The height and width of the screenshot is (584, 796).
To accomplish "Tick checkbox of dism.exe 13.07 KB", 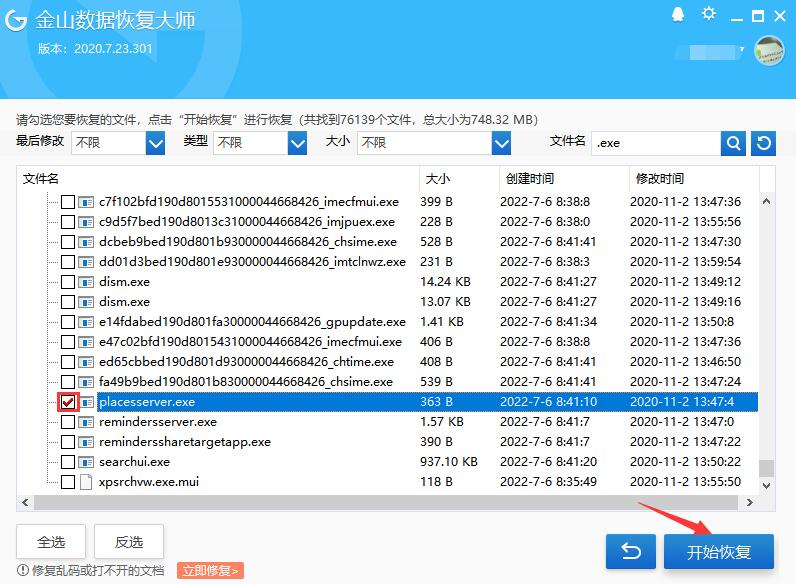I will [x=68, y=302].
